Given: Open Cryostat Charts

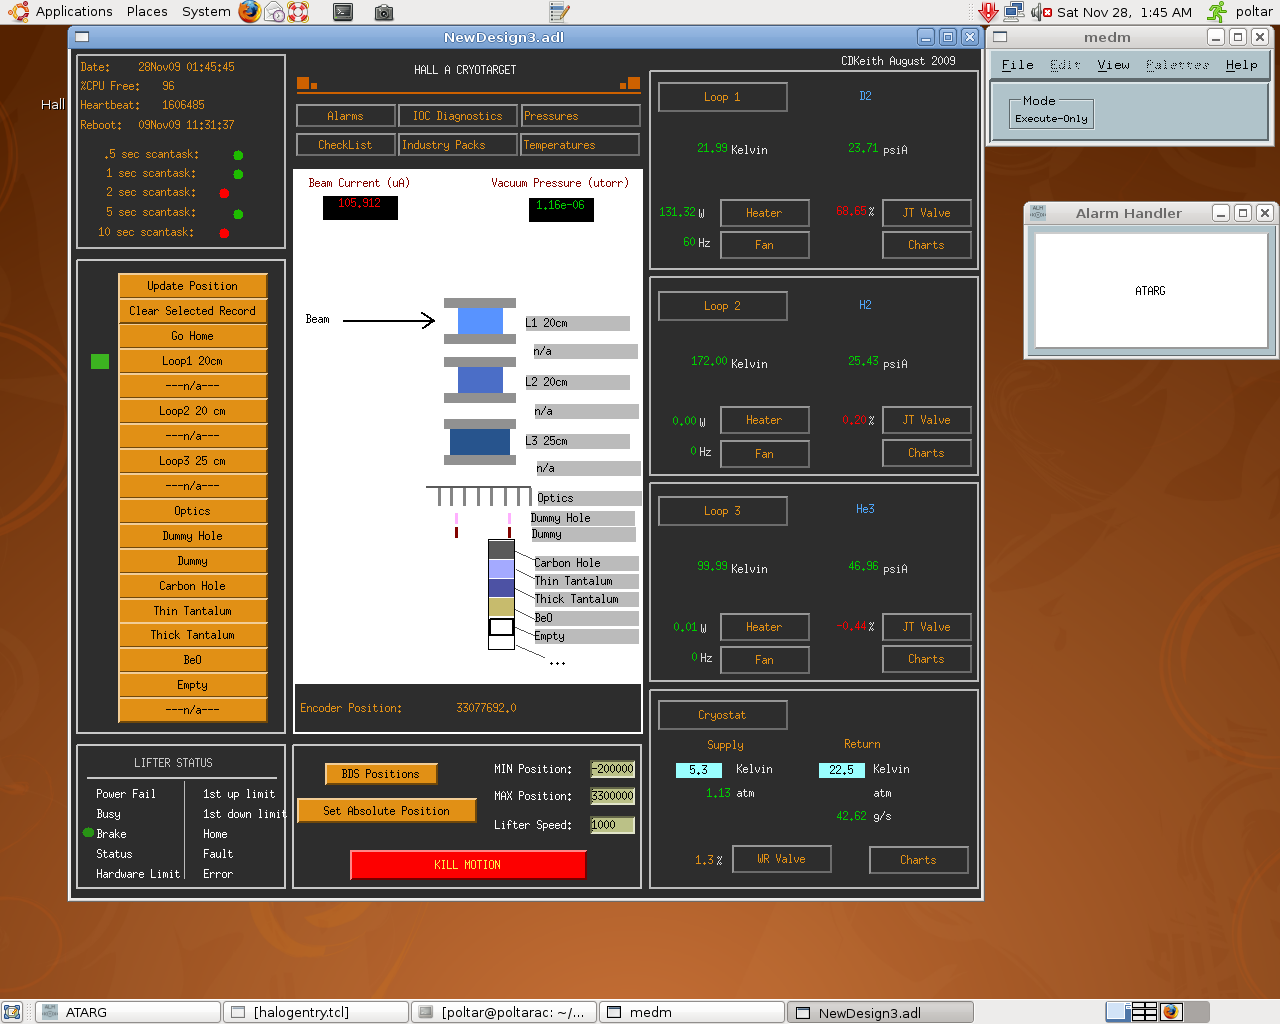Looking at the screenshot, I should [919, 860].
